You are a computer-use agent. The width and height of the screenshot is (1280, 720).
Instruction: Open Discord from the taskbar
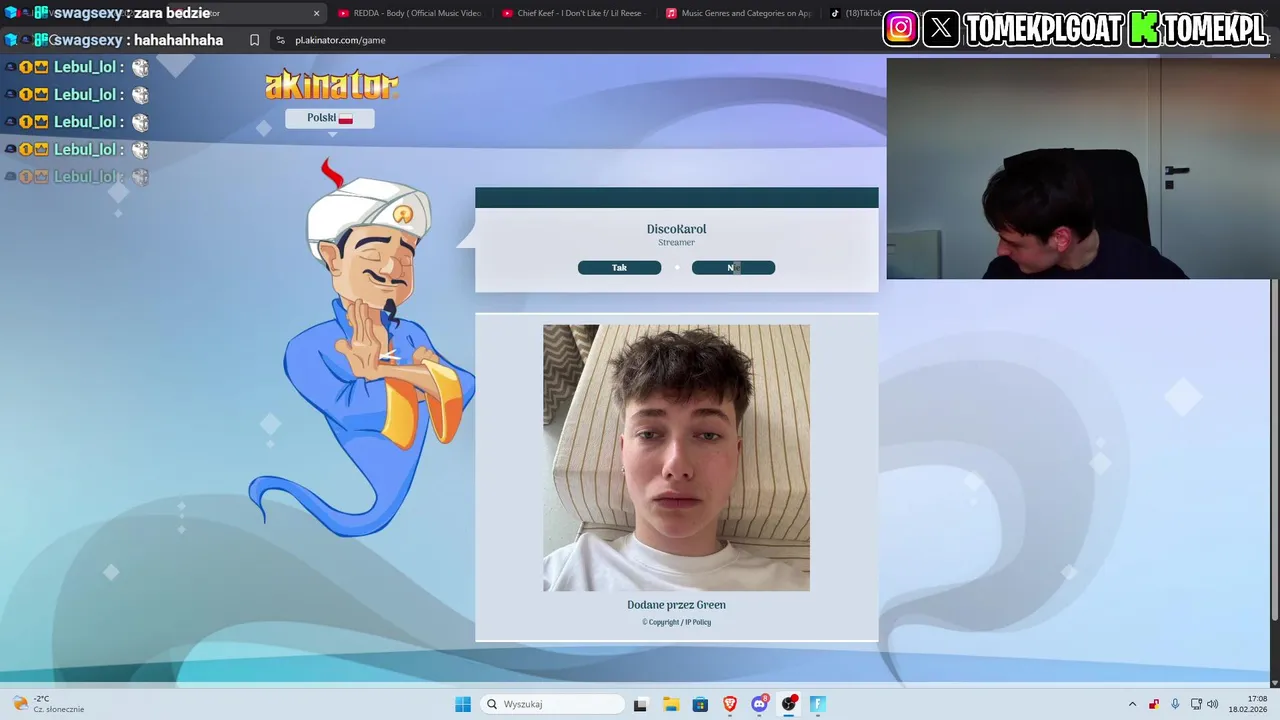760,704
